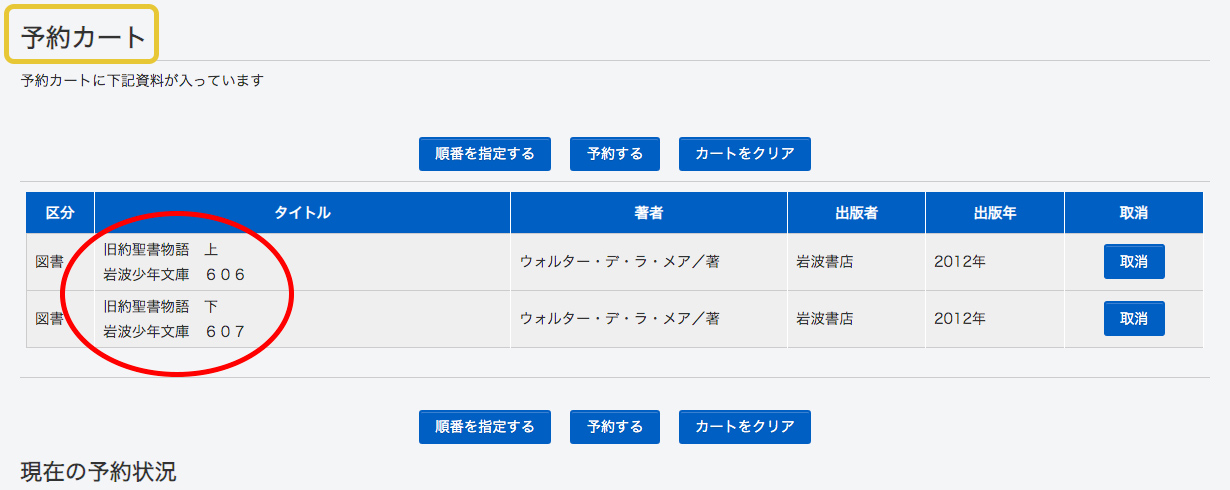
Task: Select the 旧約聖書物語 下 title cell
Action: point(175,319)
